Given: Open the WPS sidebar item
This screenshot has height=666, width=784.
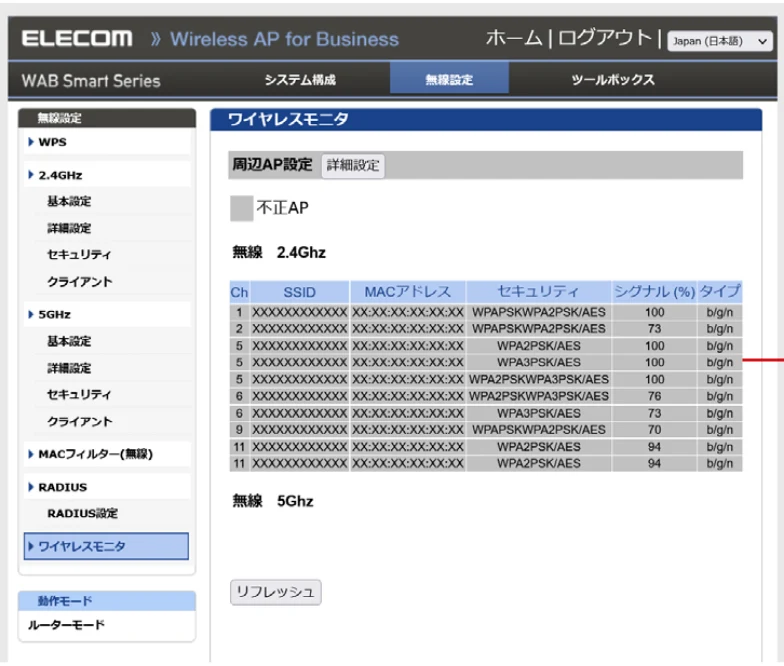Looking at the screenshot, I should [x=52, y=142].
